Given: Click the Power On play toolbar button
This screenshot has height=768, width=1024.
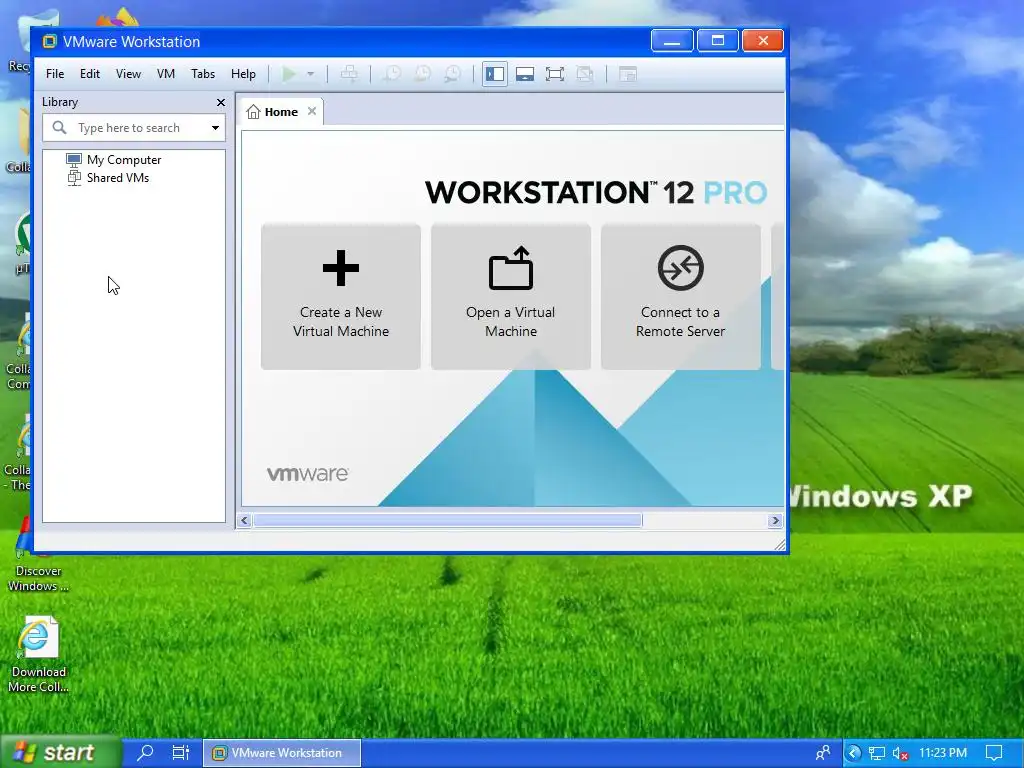Looking at the screenshot, I should tap(289, 74).
